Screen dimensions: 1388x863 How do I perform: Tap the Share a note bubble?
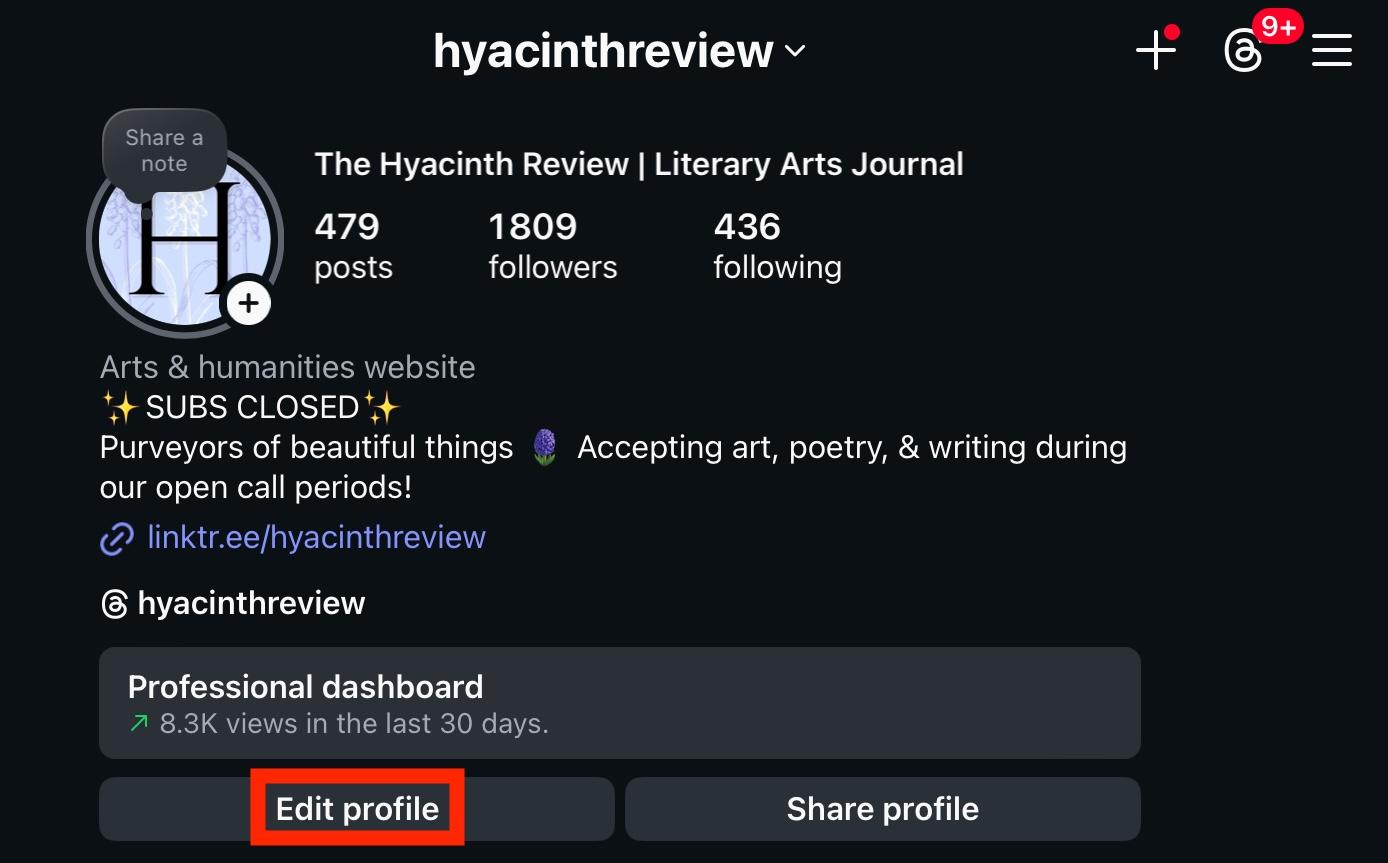coord(164,150)
